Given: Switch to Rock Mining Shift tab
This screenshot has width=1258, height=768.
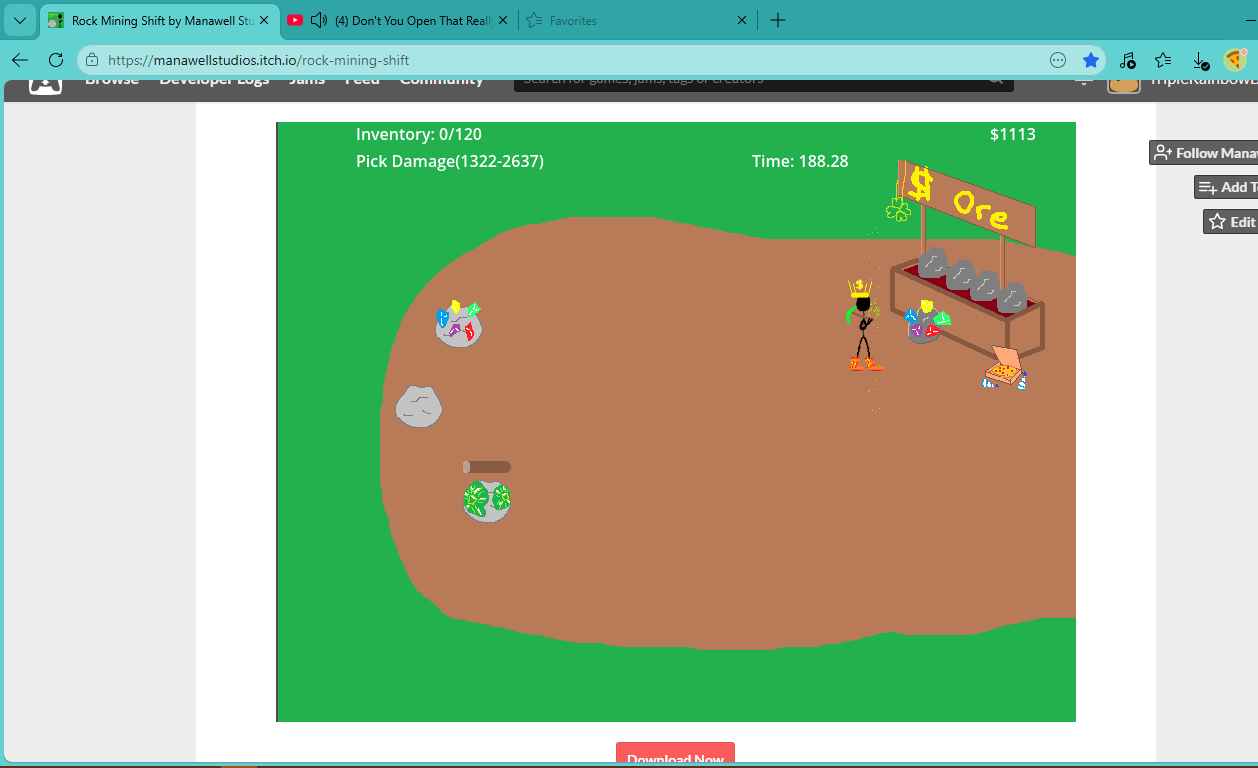Looking at the screenshot, I should point(160,20).
